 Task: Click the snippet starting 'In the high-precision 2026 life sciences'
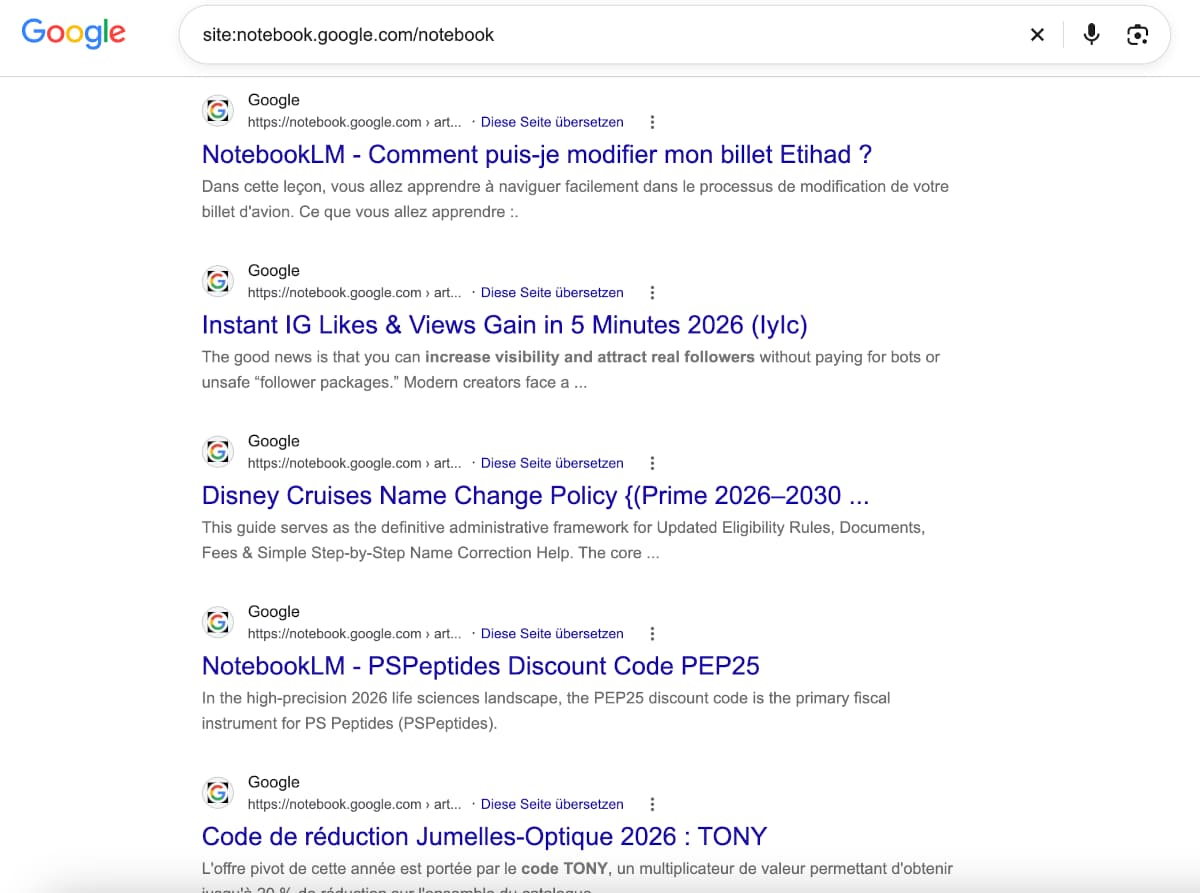tap(546, 711)
